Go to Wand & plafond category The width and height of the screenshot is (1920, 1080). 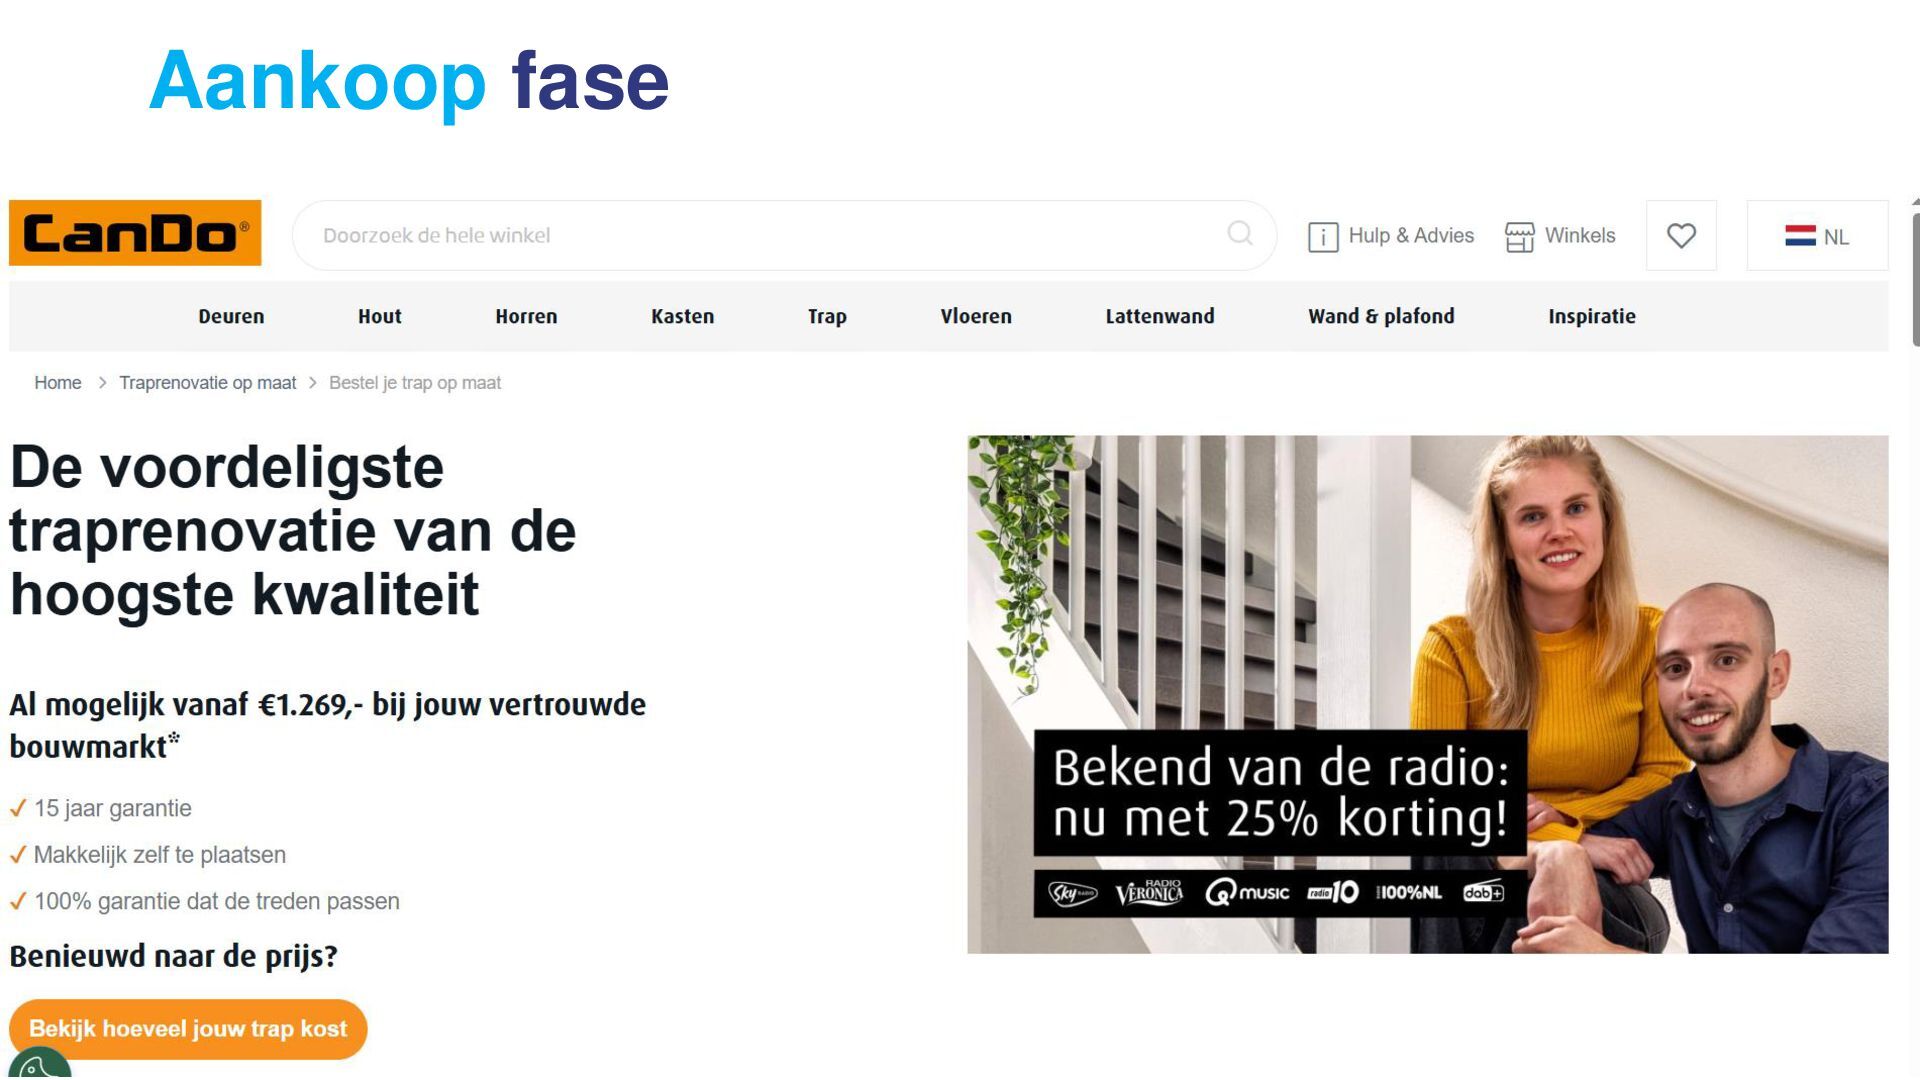click(1381, 316)
